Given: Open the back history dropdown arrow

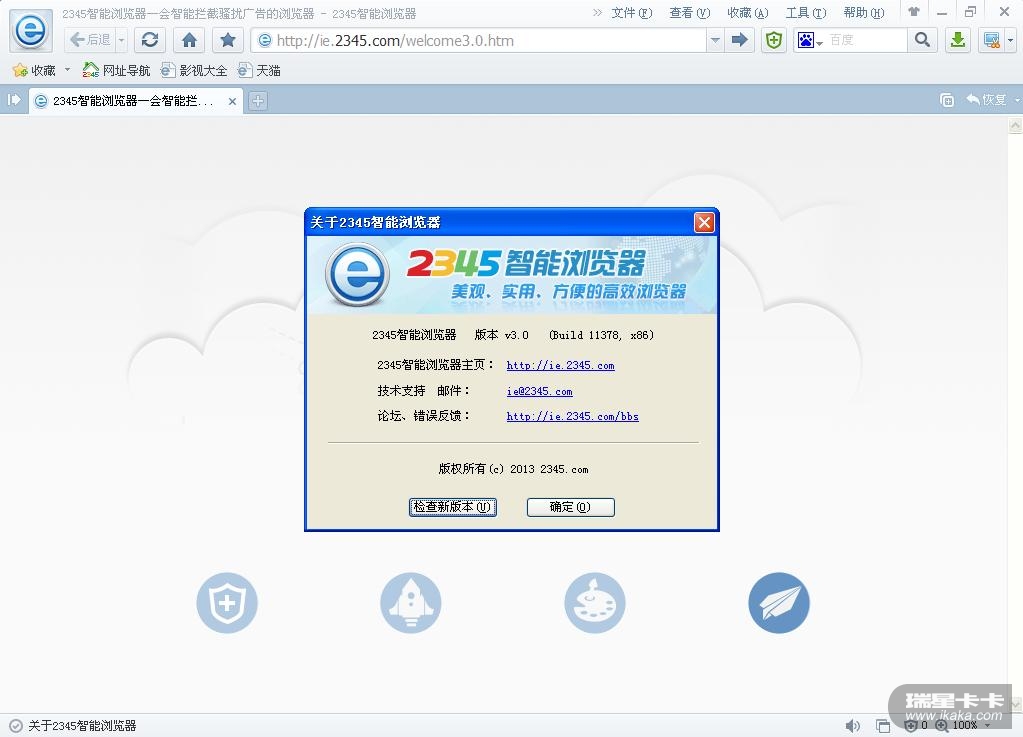Looking at the screenshot, I should (x=121, y=40).
